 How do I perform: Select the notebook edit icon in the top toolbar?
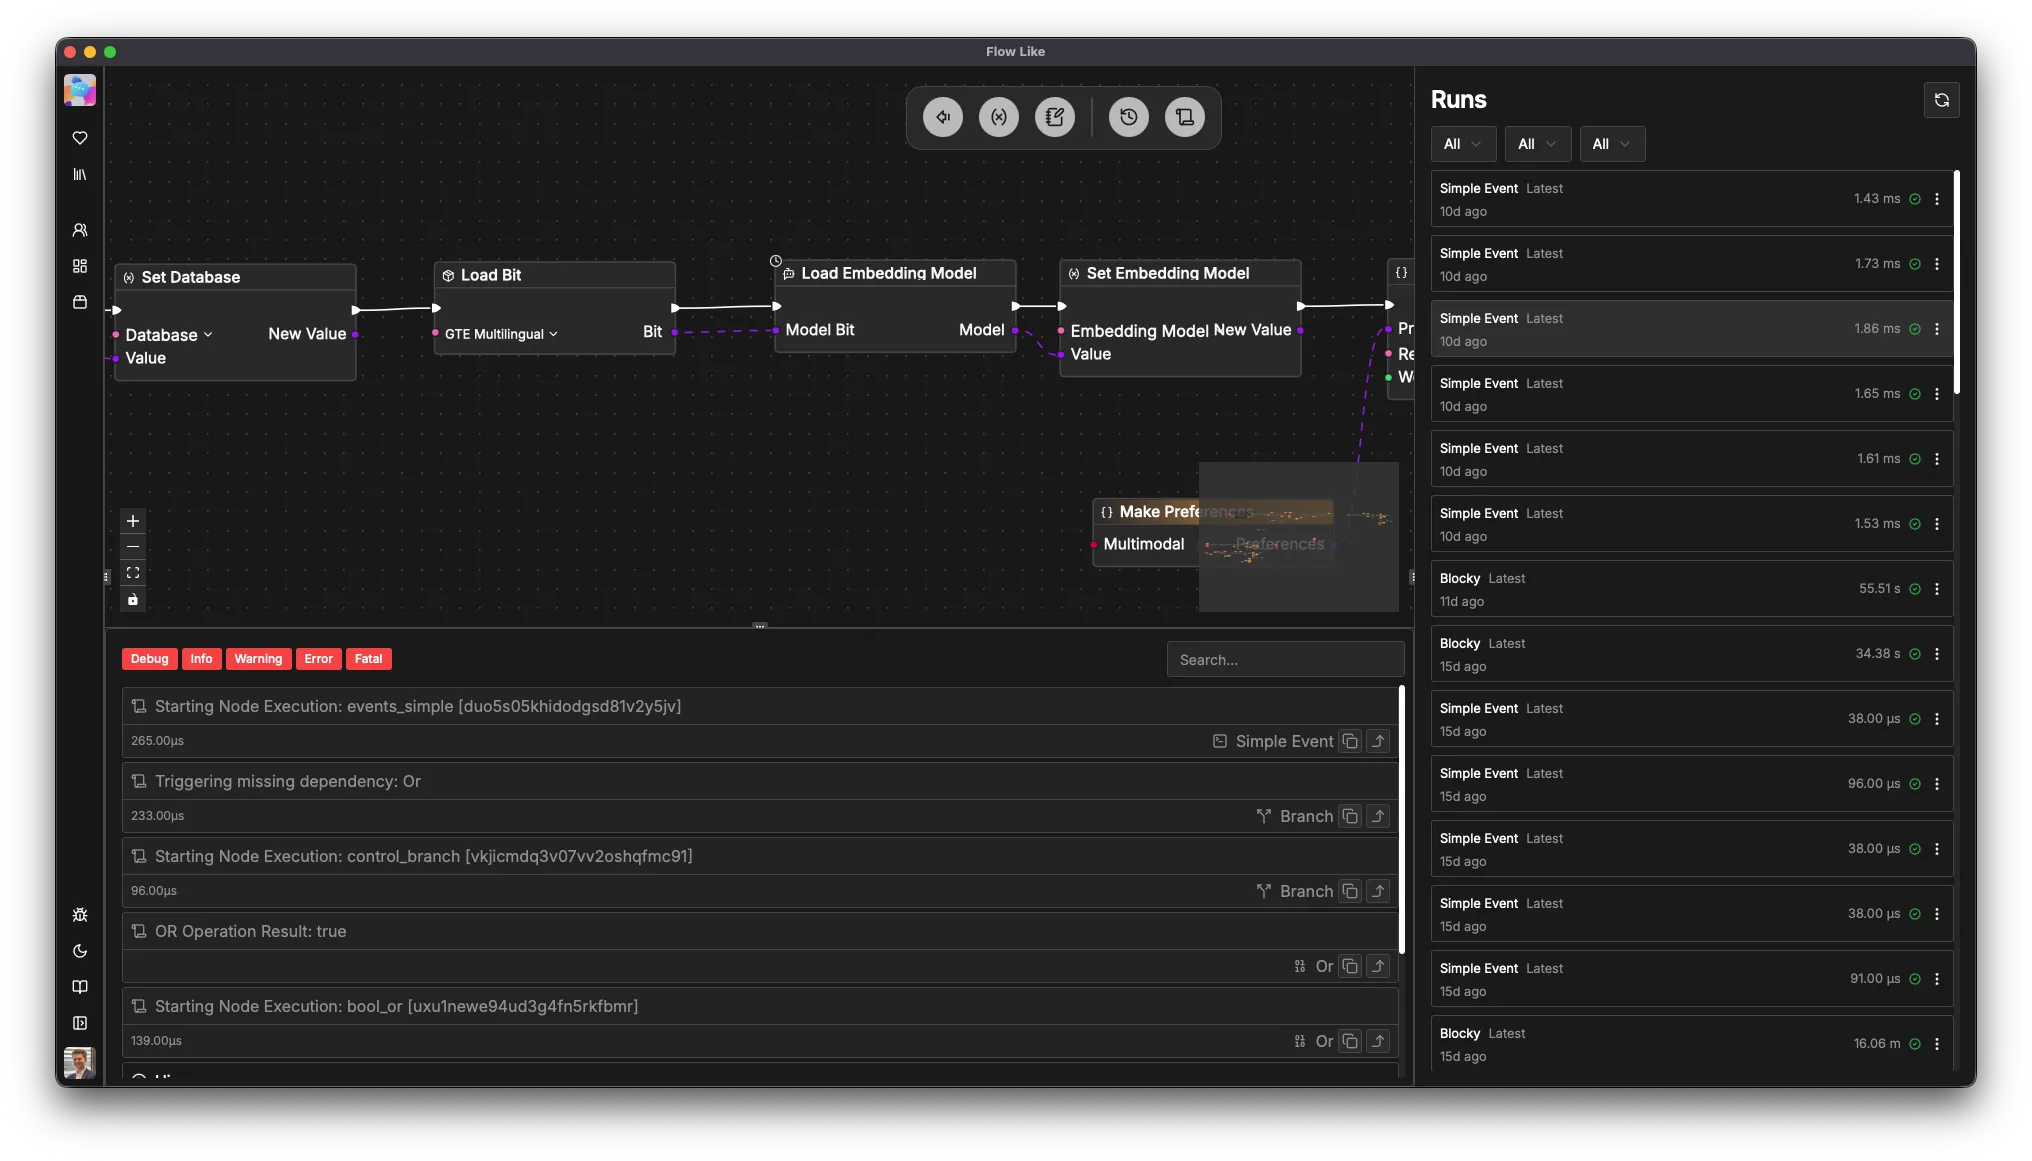click(x=1054, y=117)
